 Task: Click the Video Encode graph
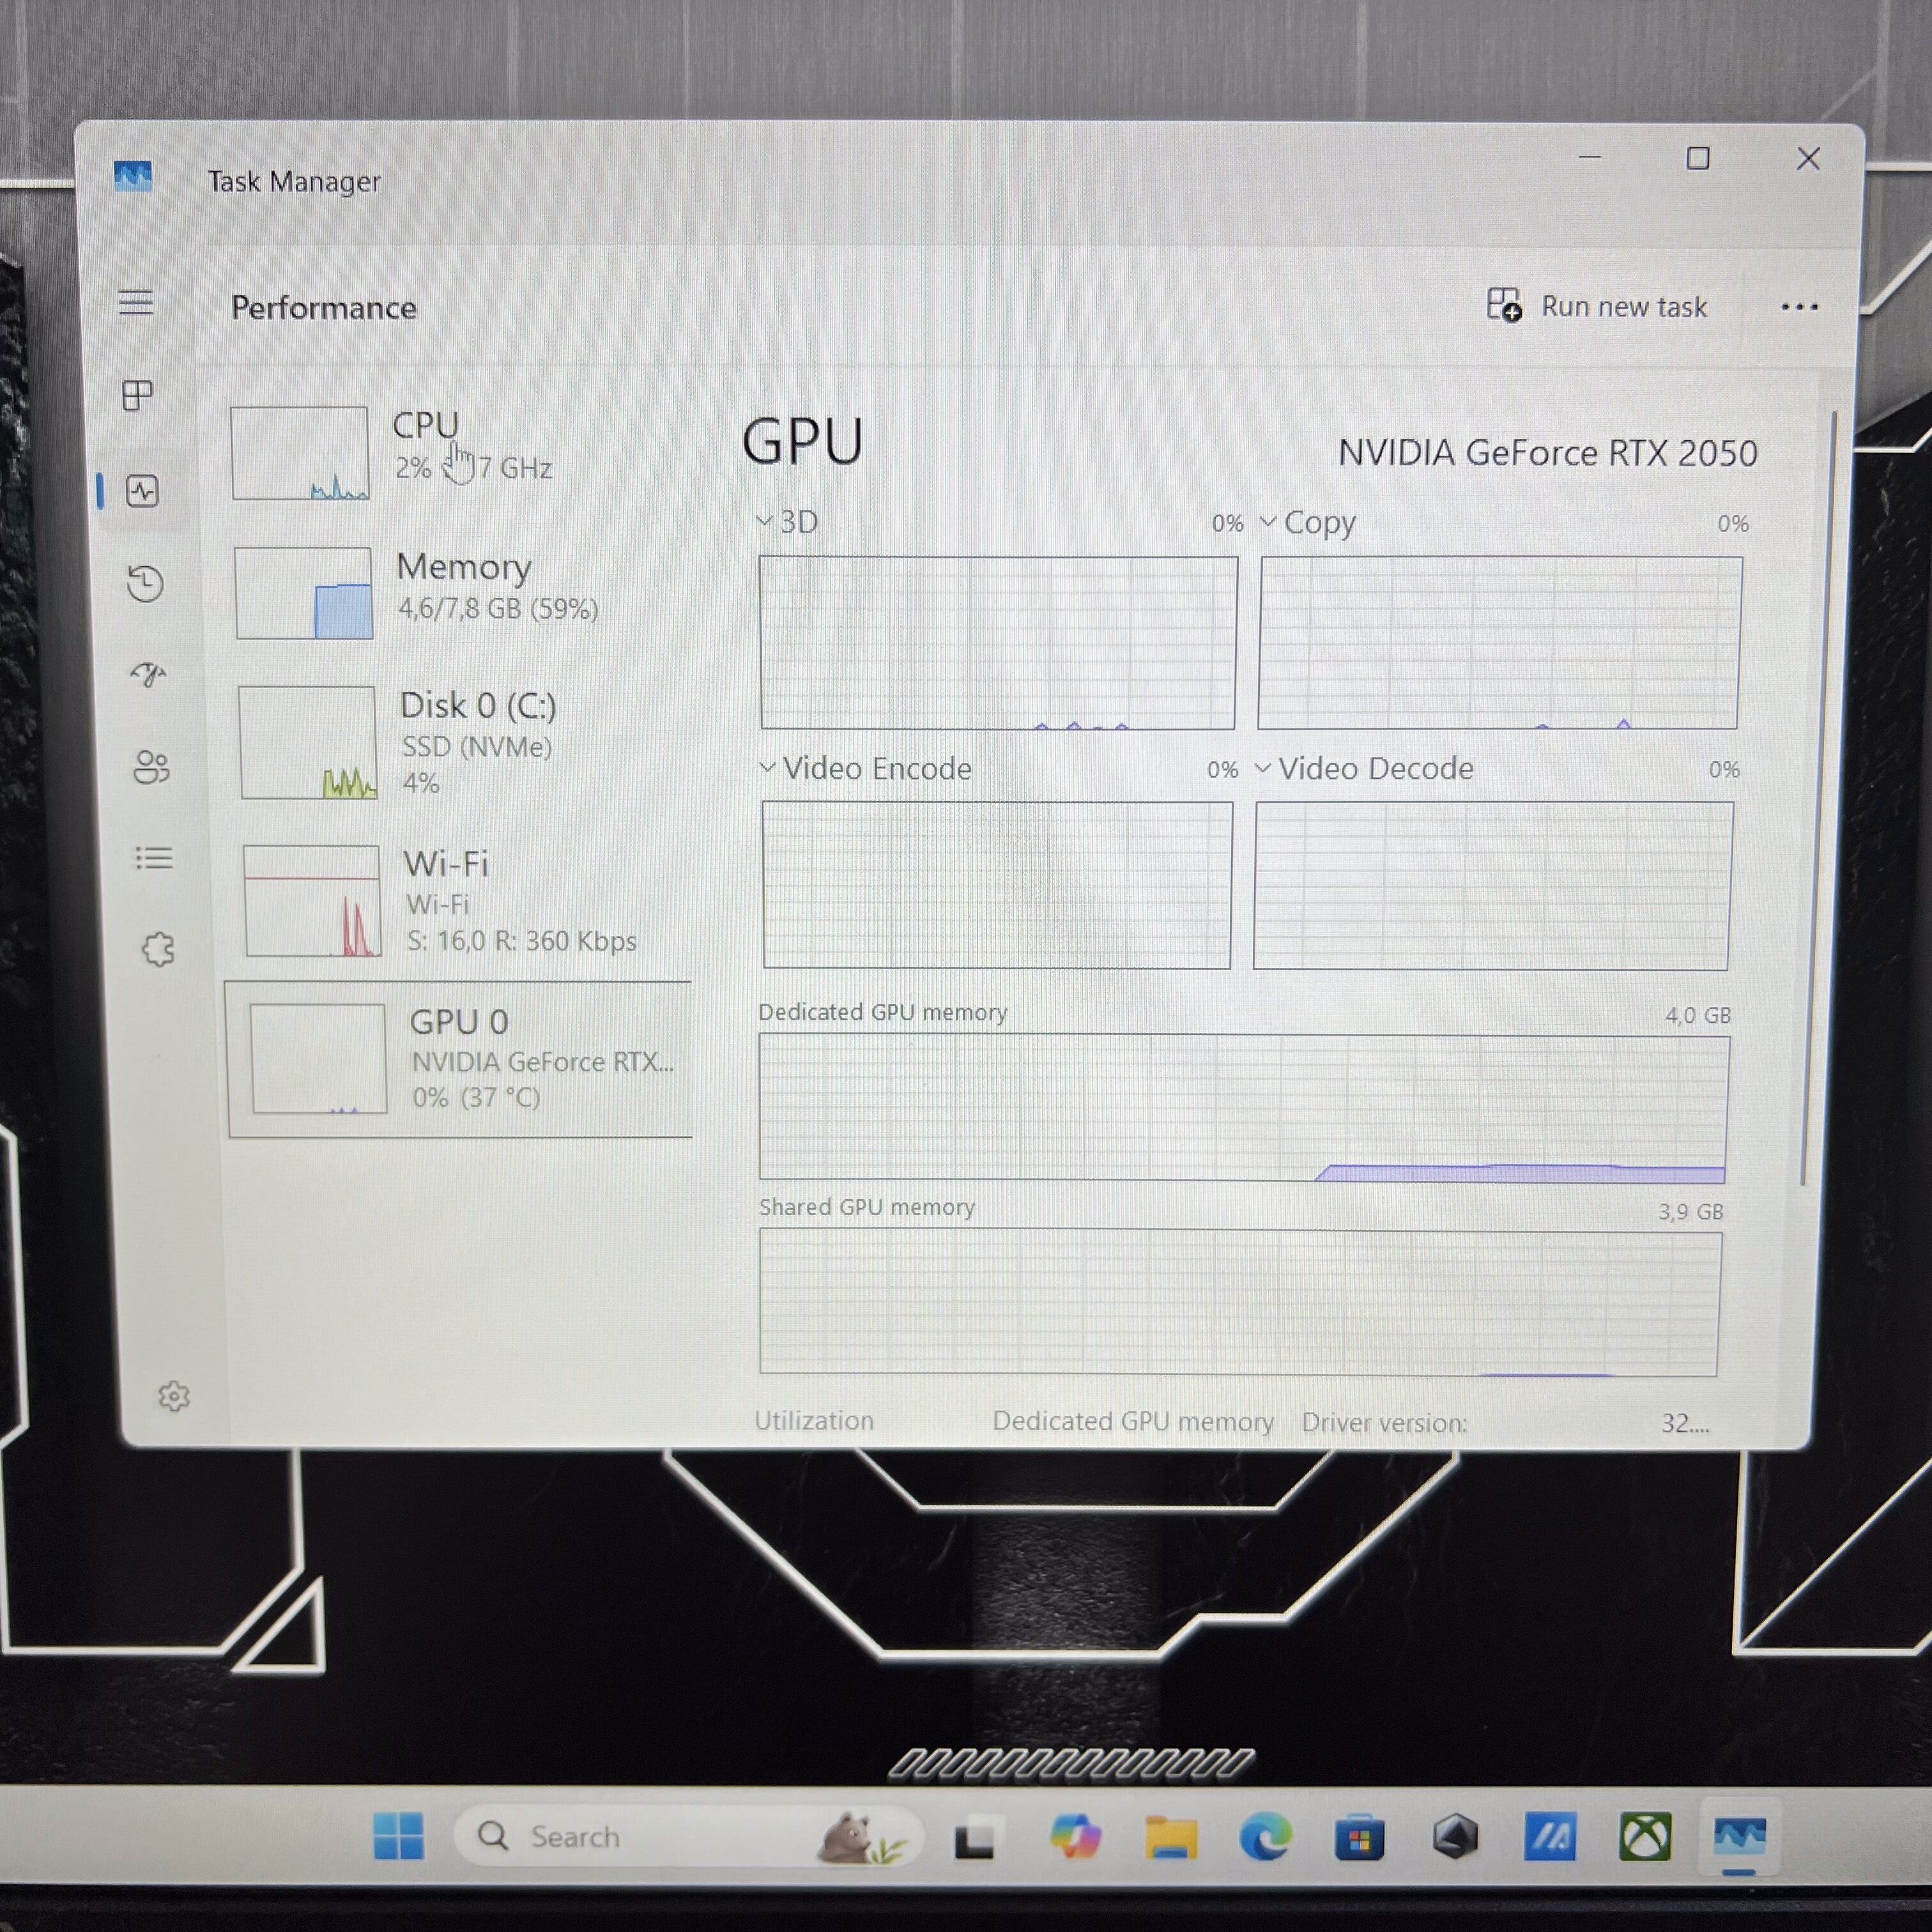[997, 885]
